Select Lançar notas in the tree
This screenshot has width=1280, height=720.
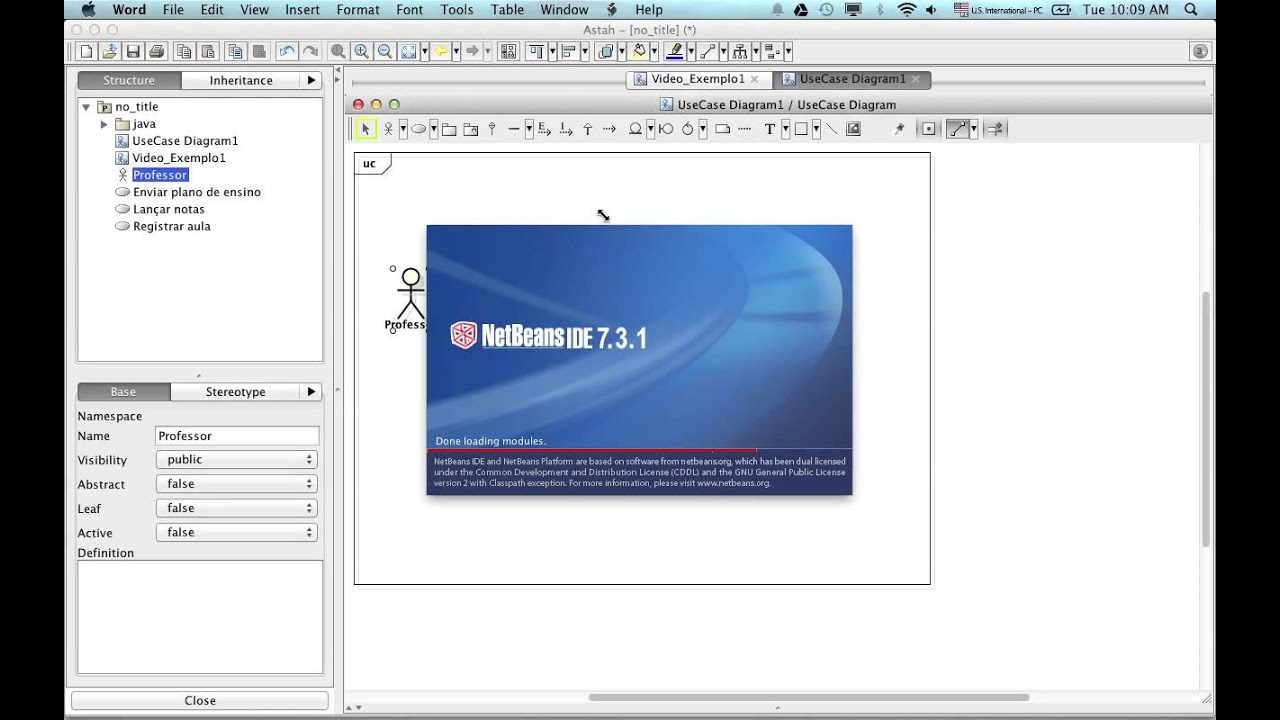[x=168, y=209]
